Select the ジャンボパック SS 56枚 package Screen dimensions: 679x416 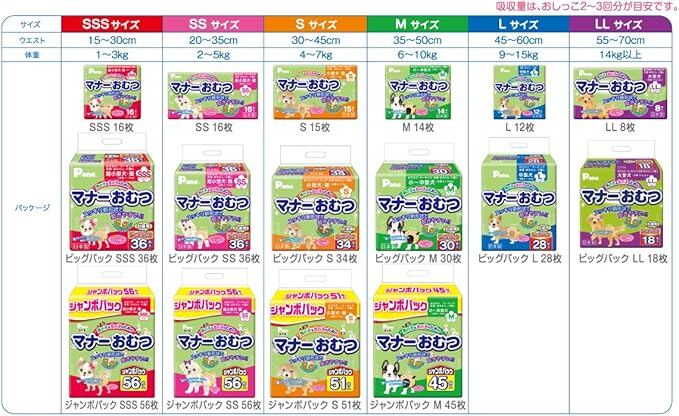coord(214,333)
